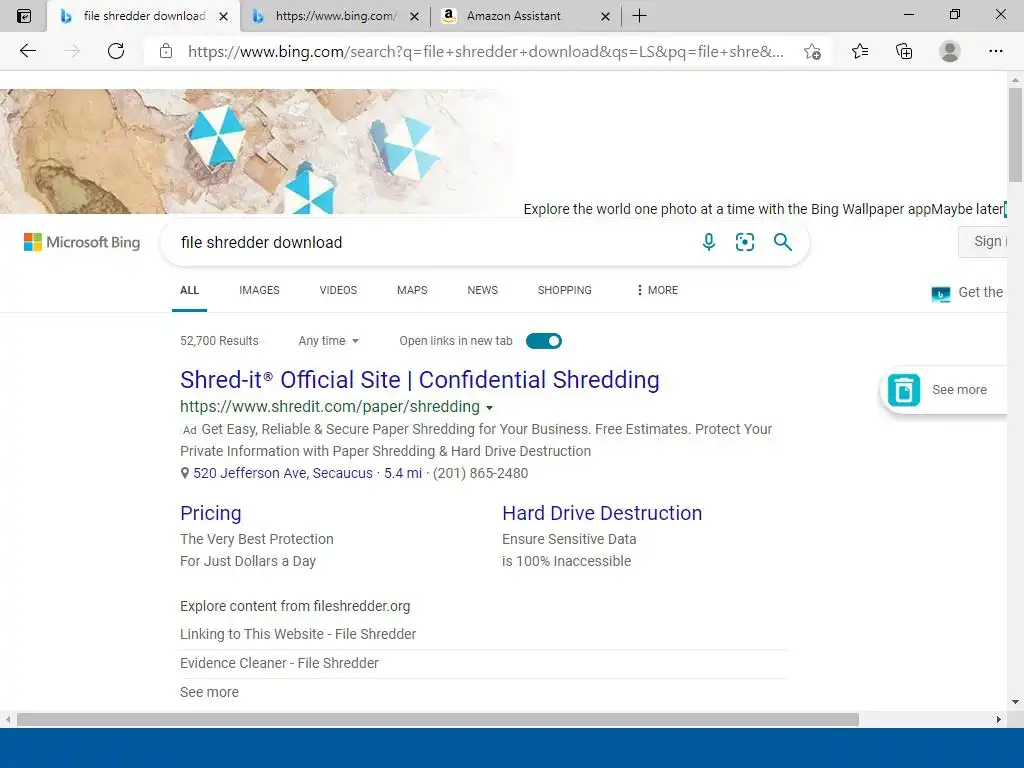The width and height of the screenshot is (1024, 768).
Task: Close the Amazon Assistant tab
Action: tap(605, 16)
